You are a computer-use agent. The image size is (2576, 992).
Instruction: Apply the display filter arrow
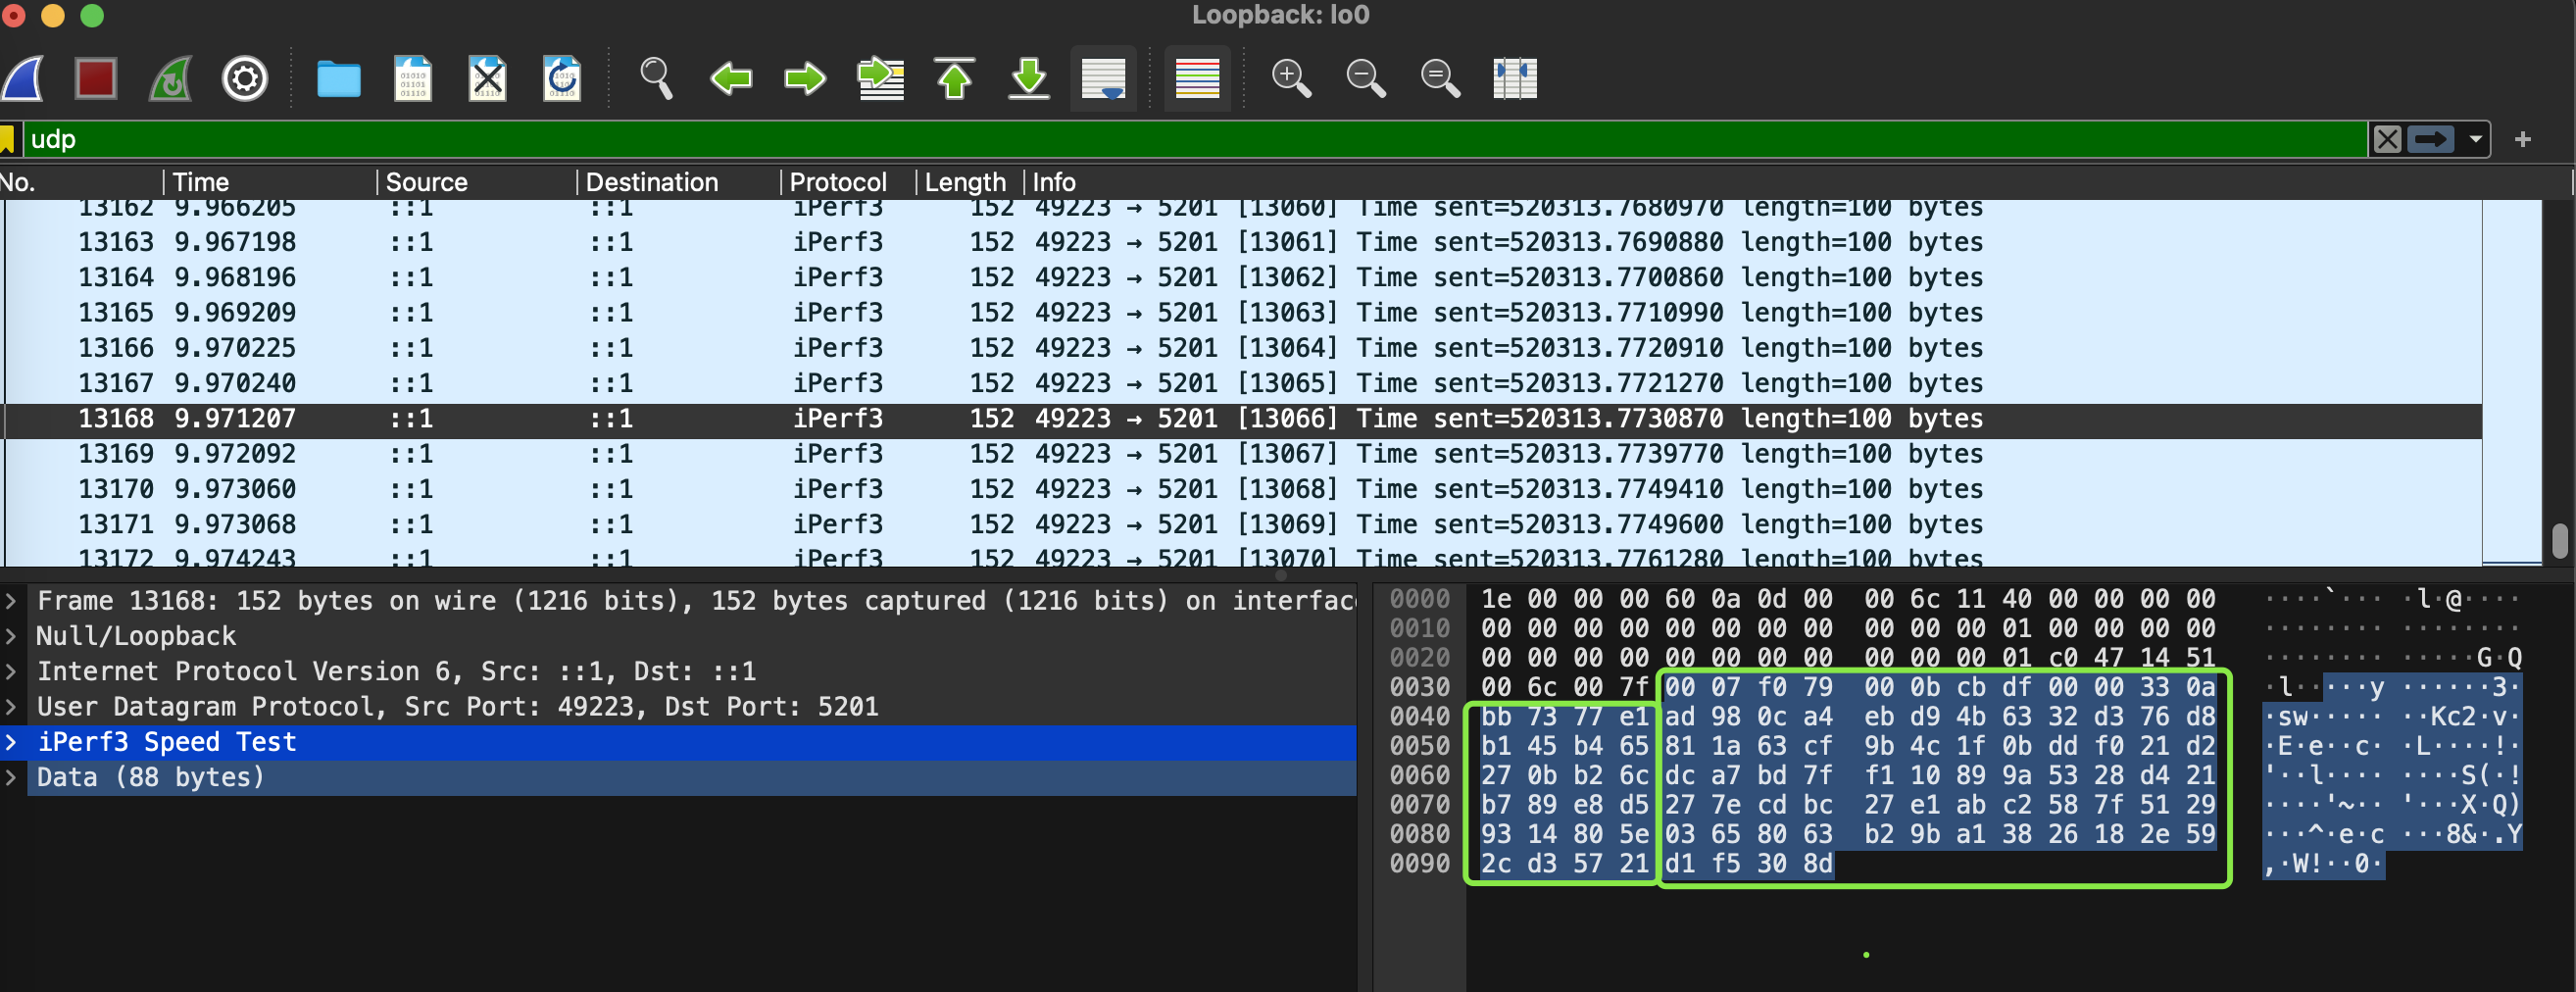2430,139
